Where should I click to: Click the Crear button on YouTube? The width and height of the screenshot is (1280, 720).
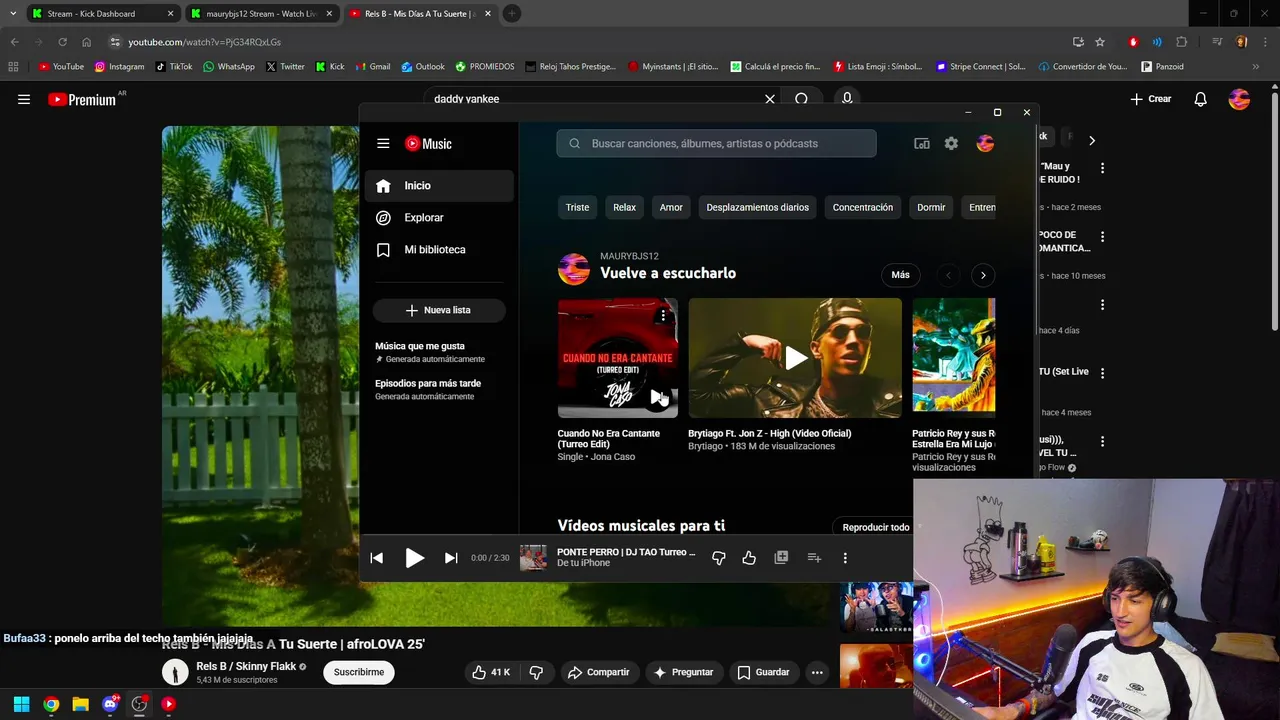1151,99
